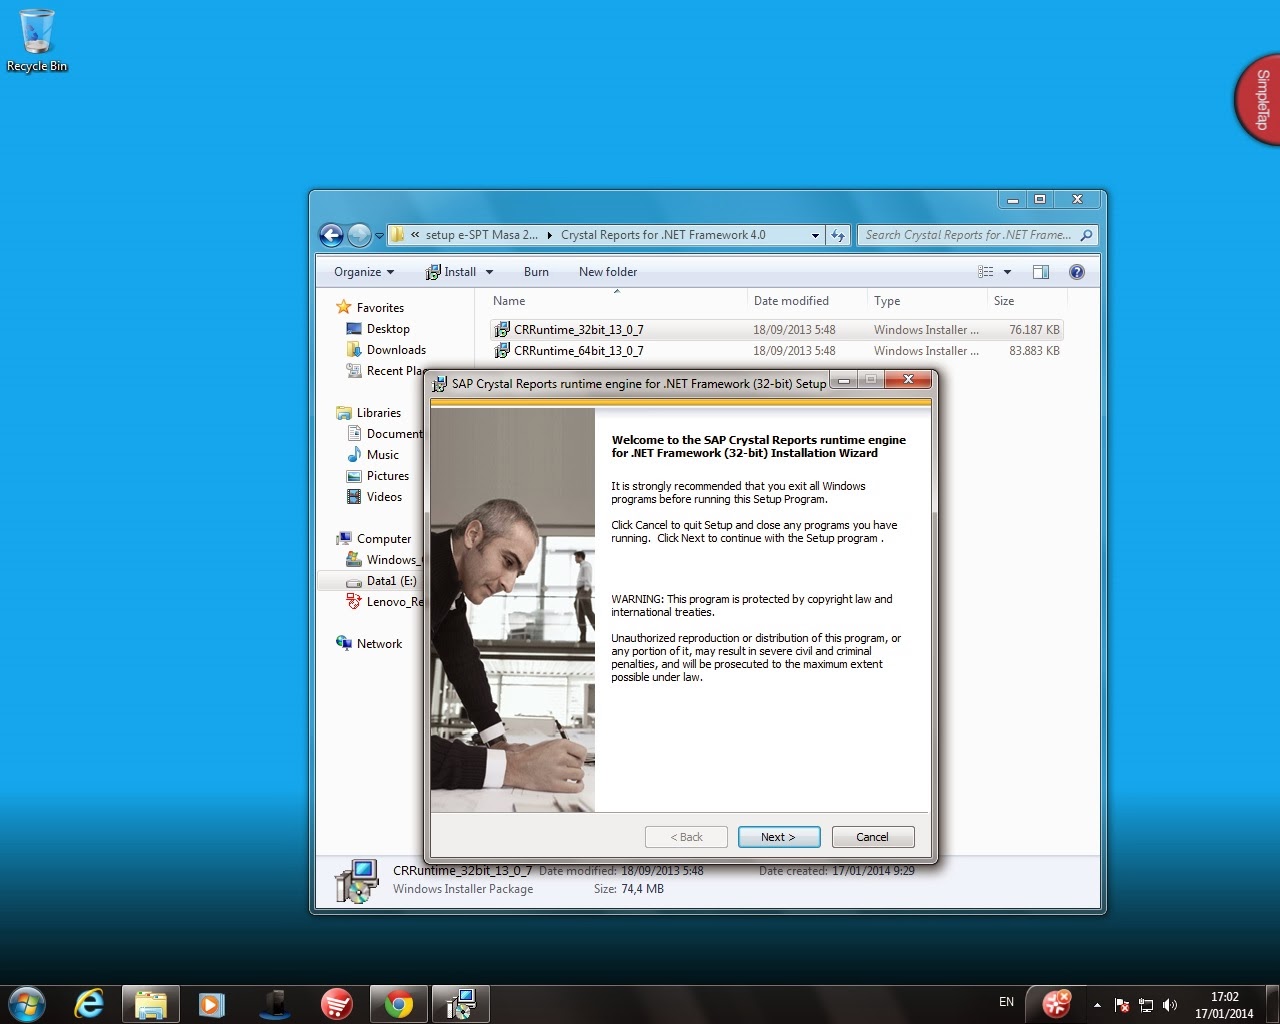
Task: Expand address bar history dropdown
Action: (815, 235)
